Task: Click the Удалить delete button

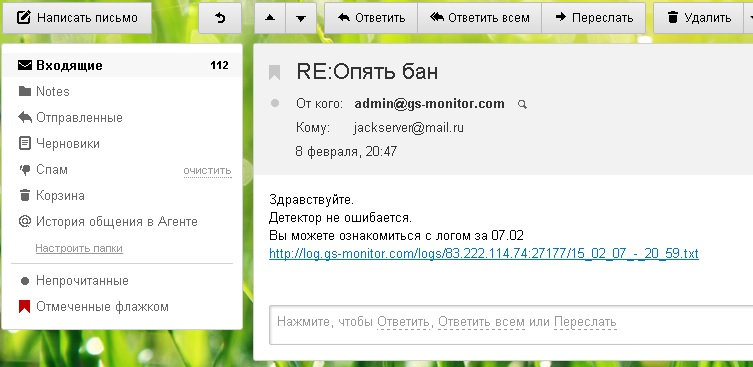Action: coord(699,18)
